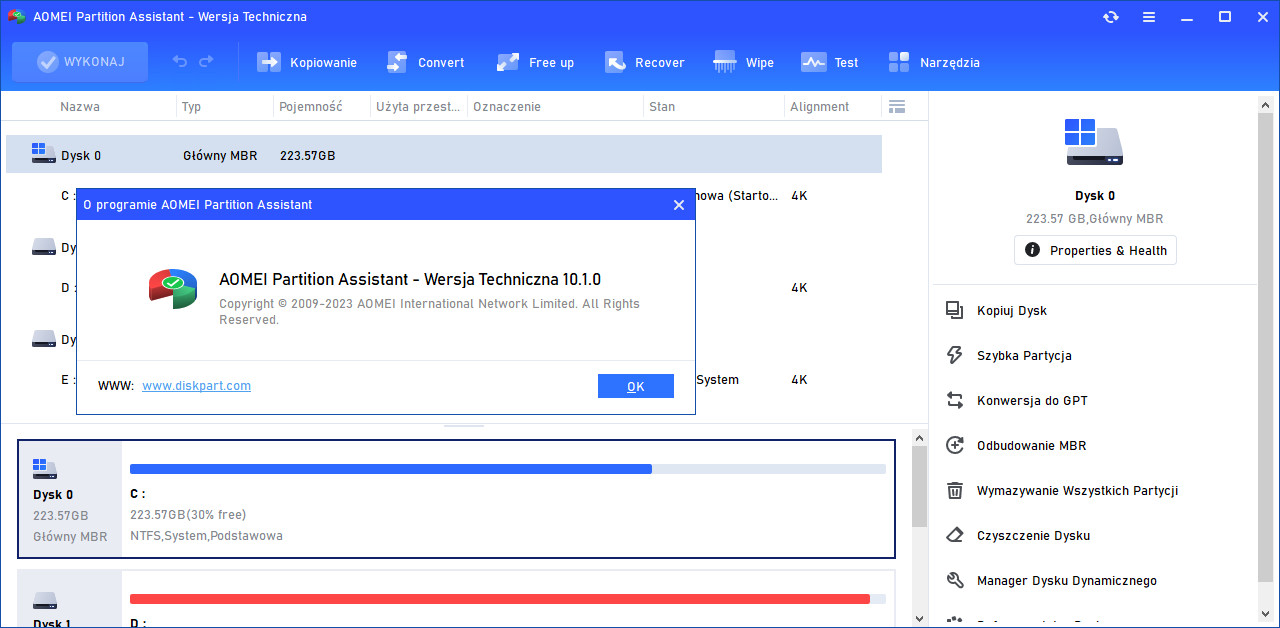Screen dimensions: 1280x628
Task: Click 4K alignment in D: row
Action: [799, 288]
